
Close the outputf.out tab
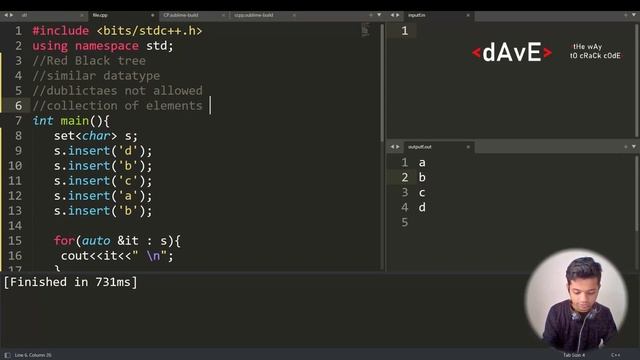(468, 147)
